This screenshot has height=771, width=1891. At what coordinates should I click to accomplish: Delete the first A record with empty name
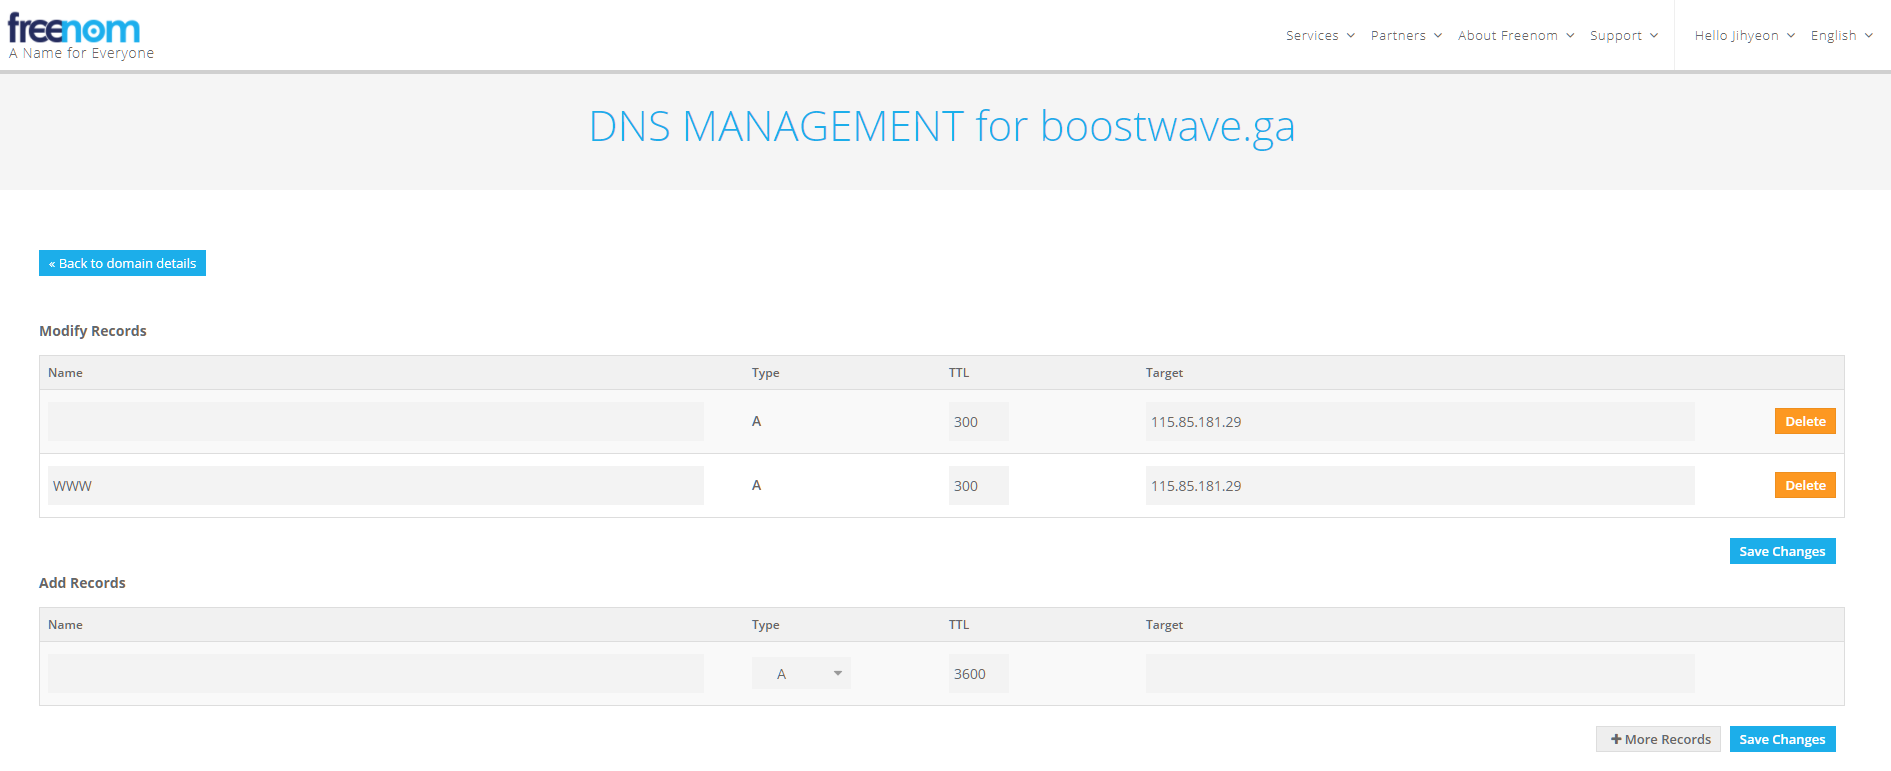click(x=1805, y=421)
